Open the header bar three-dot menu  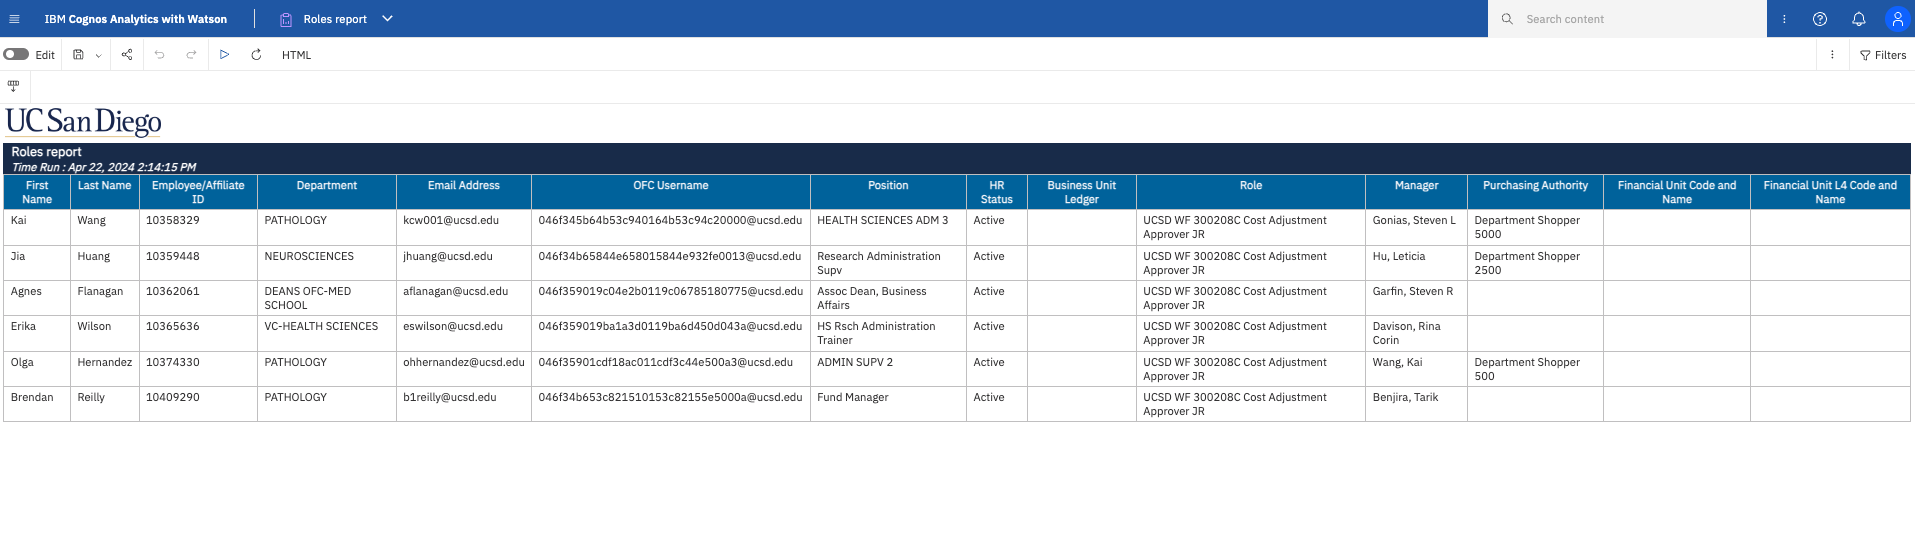pos(1784,19)
